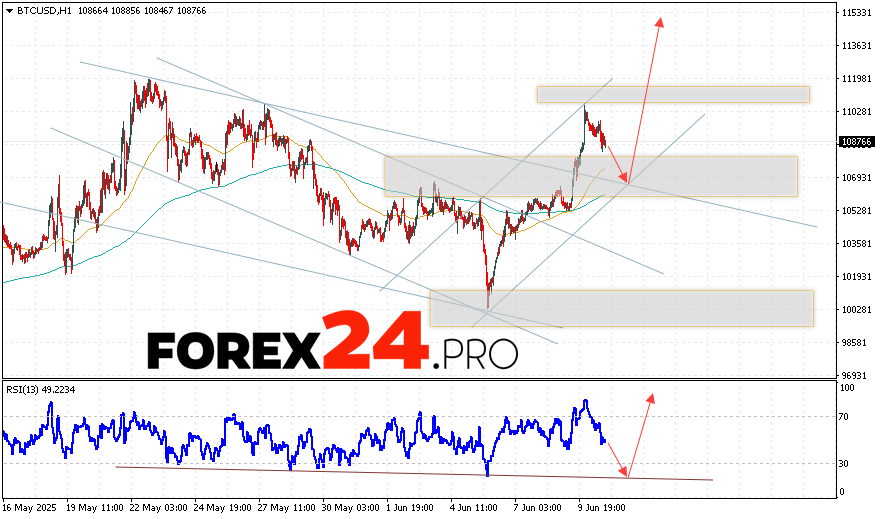
Task: Select the red downward arrowhead in RSI panel
Action: click(x=625, y=472)
